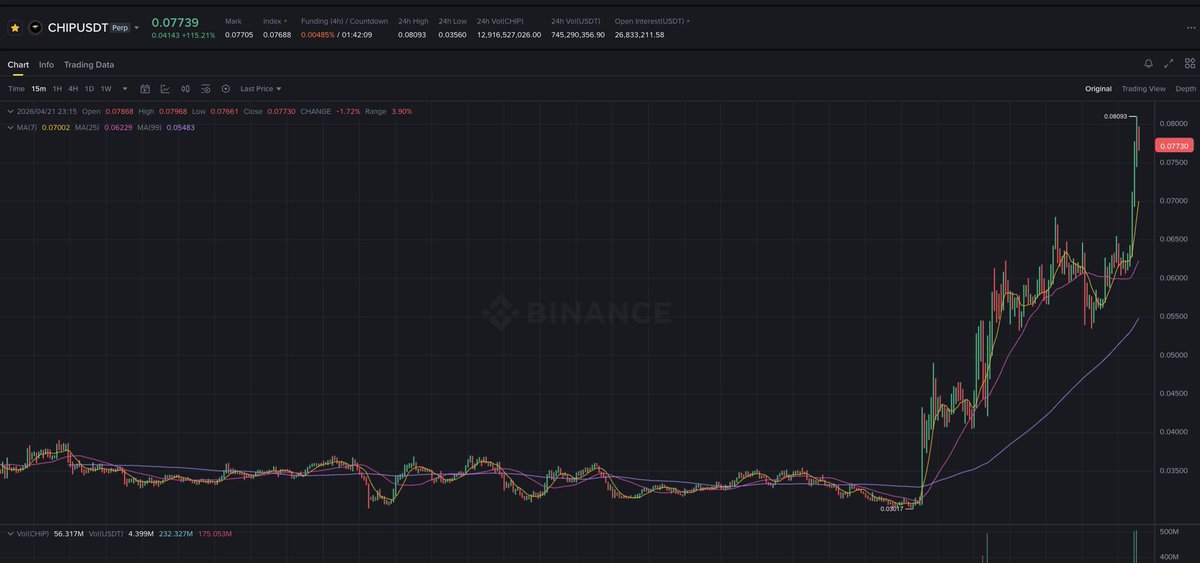Click the 24h Vol(USDT) value 745,290,356.90
This screenshot has height=563, width=1200.
pyautogui.click(x=578, y=35)
